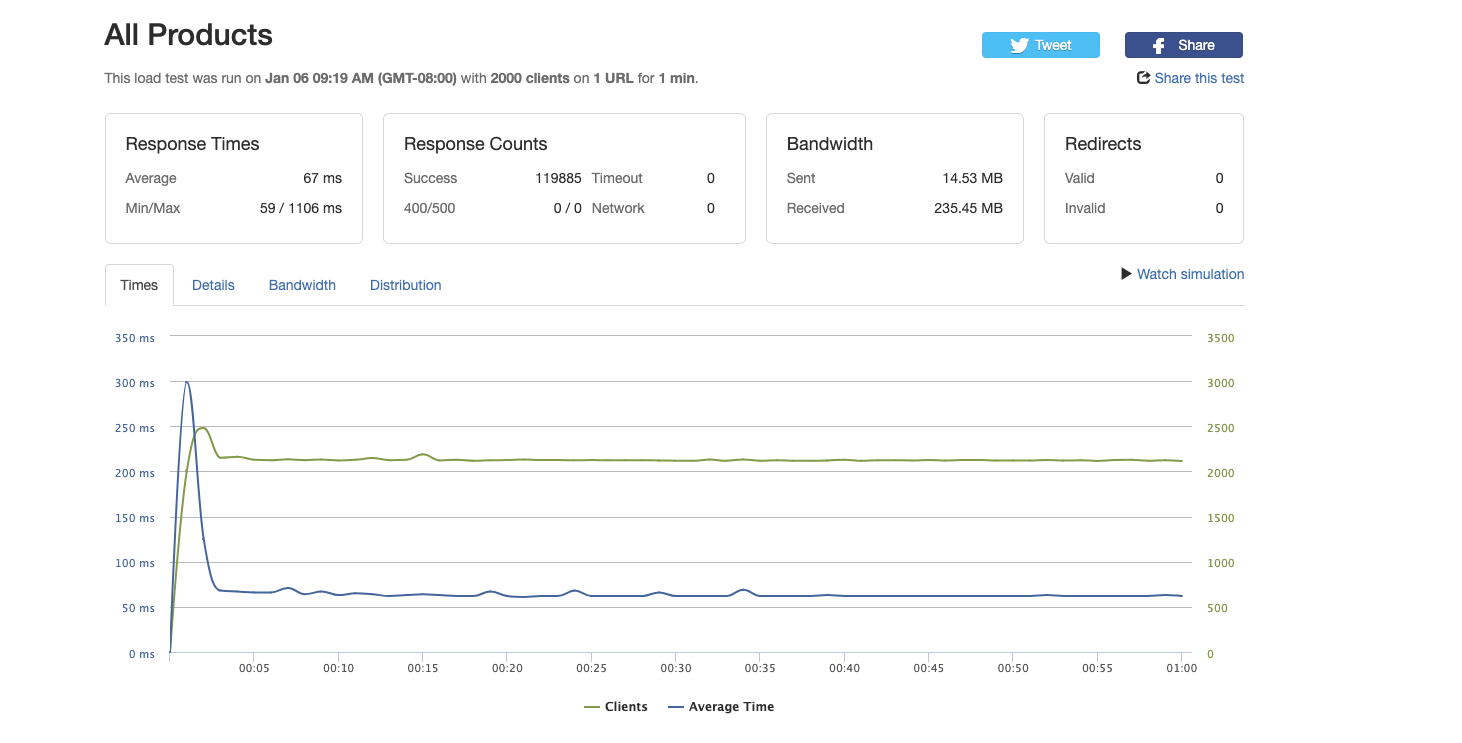
Task: Click the Redirects summary panel
Action: coord(1143,178)
